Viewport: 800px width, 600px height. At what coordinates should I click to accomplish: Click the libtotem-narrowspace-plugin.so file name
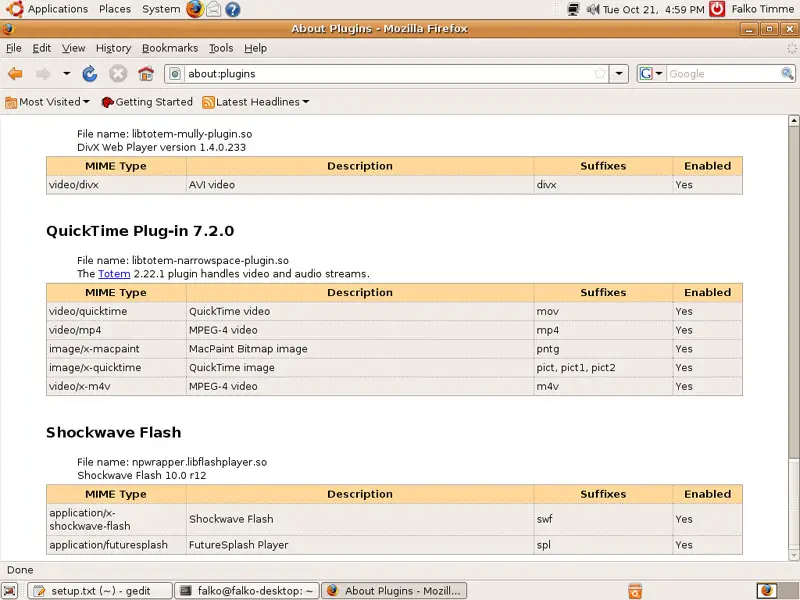click(210, 261)
